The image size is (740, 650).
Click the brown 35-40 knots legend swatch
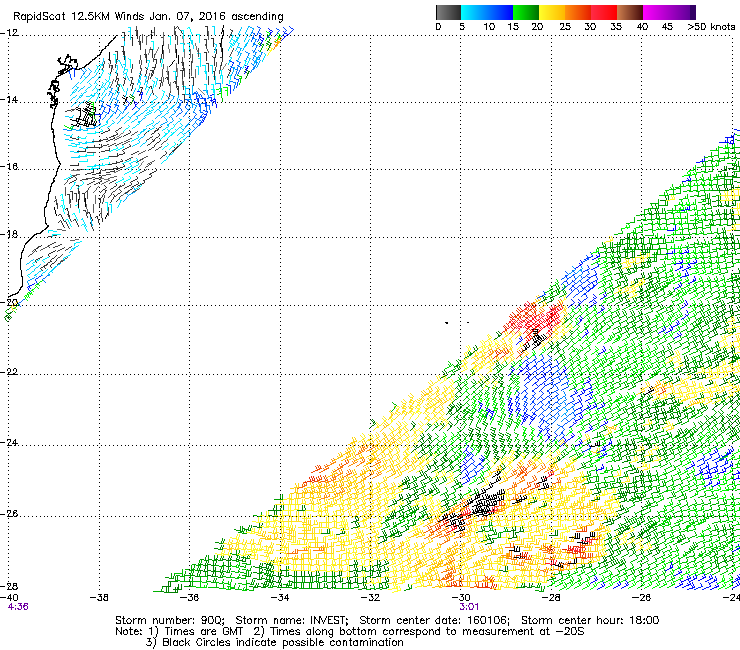pyautogui.click(x=630, y=12)
